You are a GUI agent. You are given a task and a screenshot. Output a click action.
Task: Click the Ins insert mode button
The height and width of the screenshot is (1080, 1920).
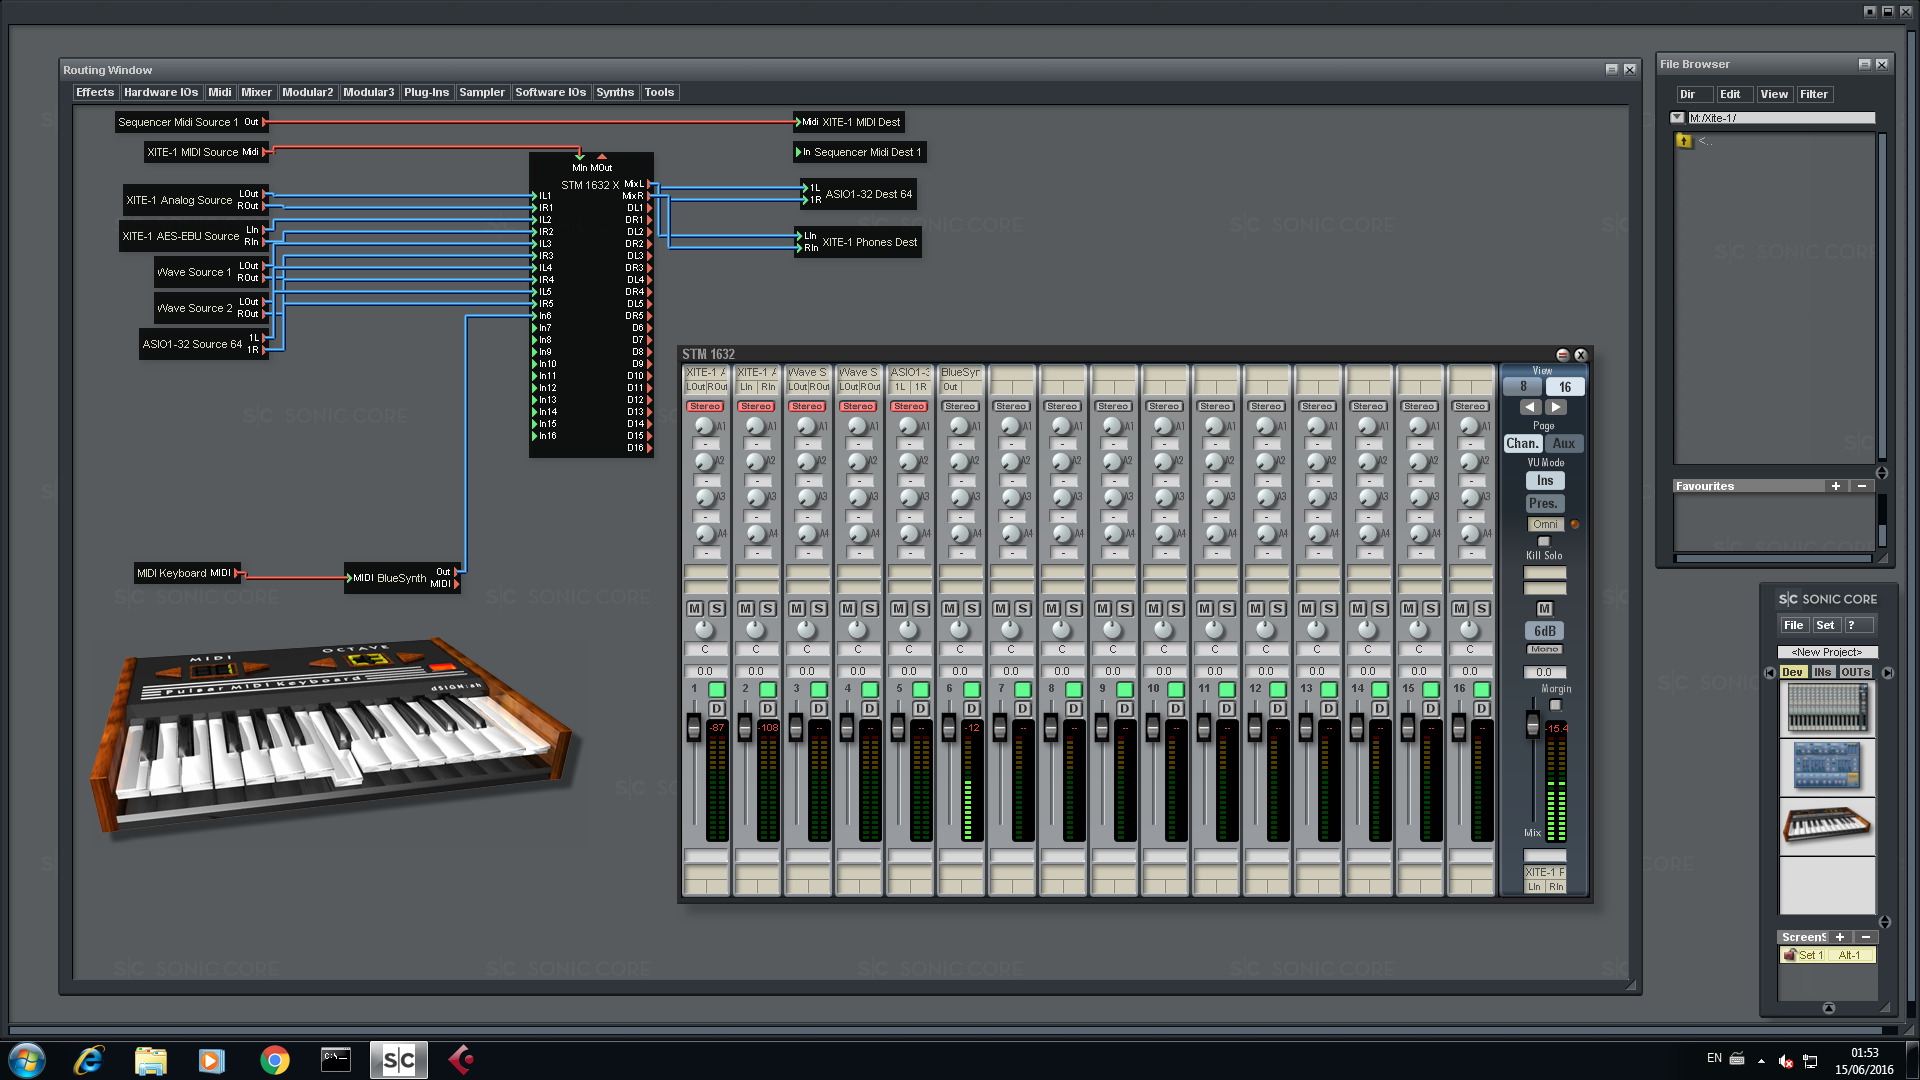coord(1543,480)
